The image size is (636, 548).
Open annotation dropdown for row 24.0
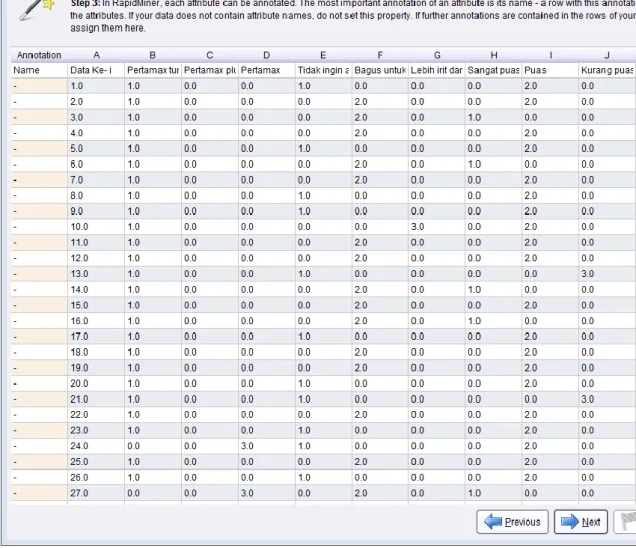coord(39,446)
